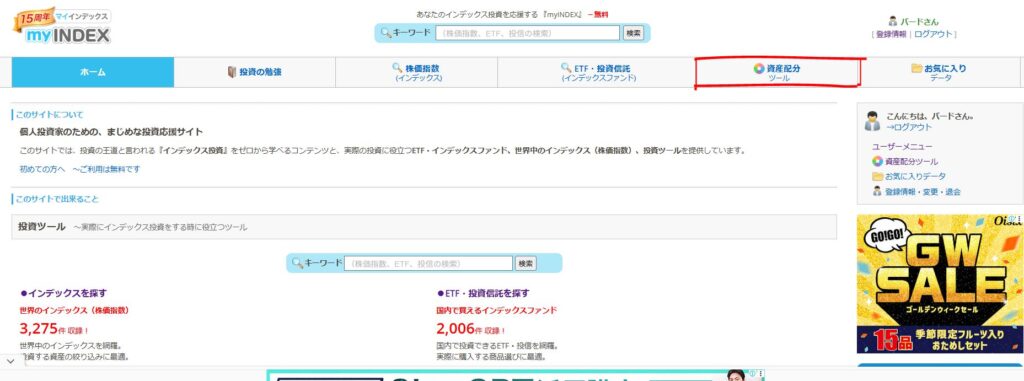Screen dimensions: 1024x381
Task: Open the 株価指数 (インデックス) tab
Action: 417,72
